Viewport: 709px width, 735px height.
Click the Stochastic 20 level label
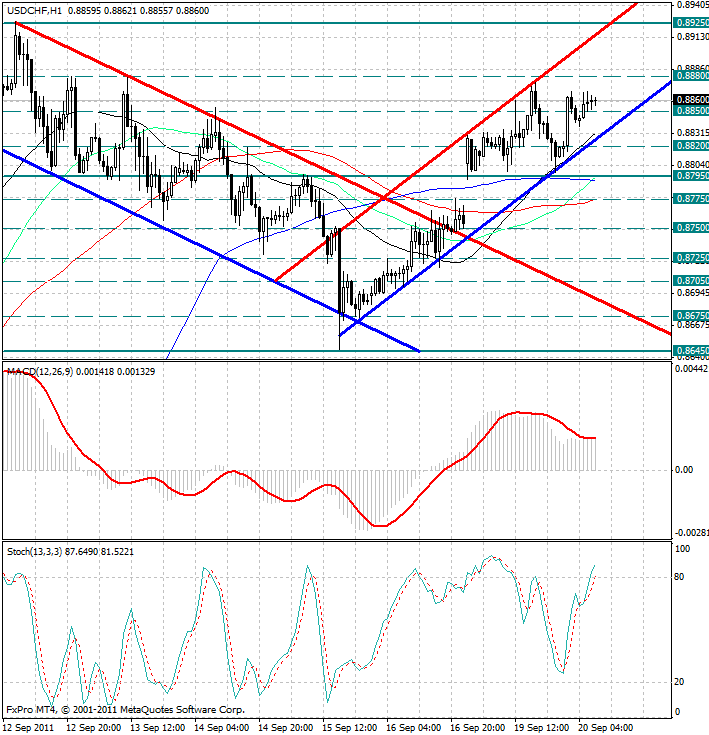[679, 682]
